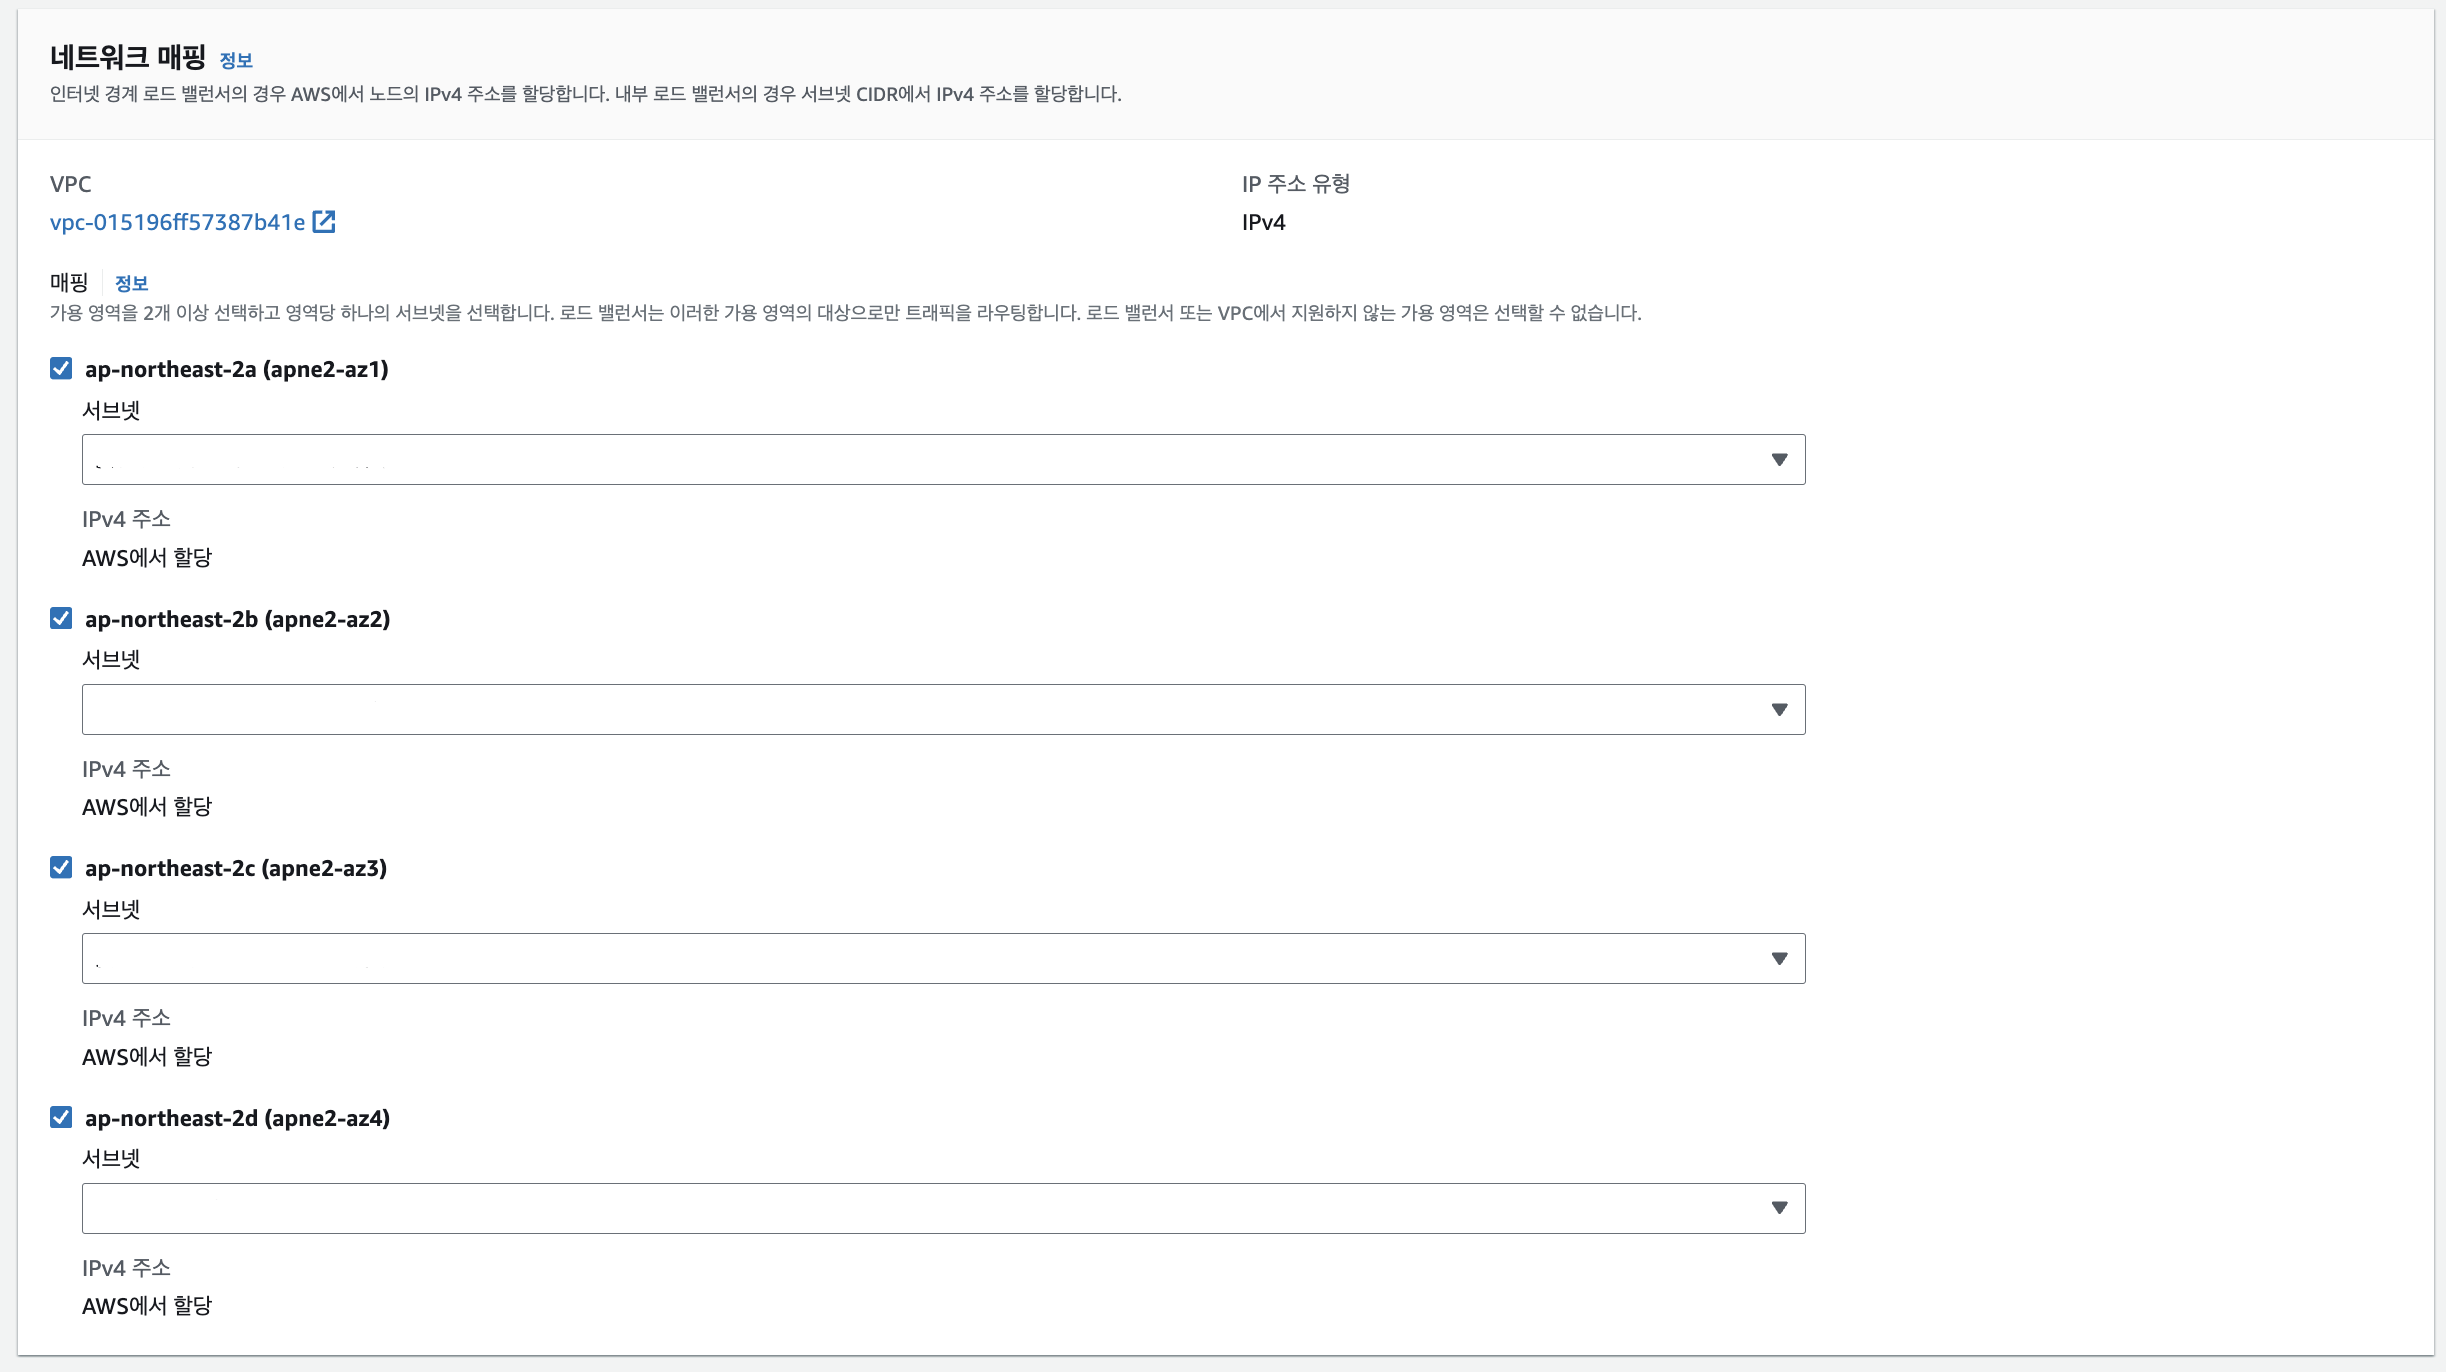2446x1372 pixels.
Task: Uncheck the ap-northeast-2a (apne2-az1) checkbox
Action: 61,369
